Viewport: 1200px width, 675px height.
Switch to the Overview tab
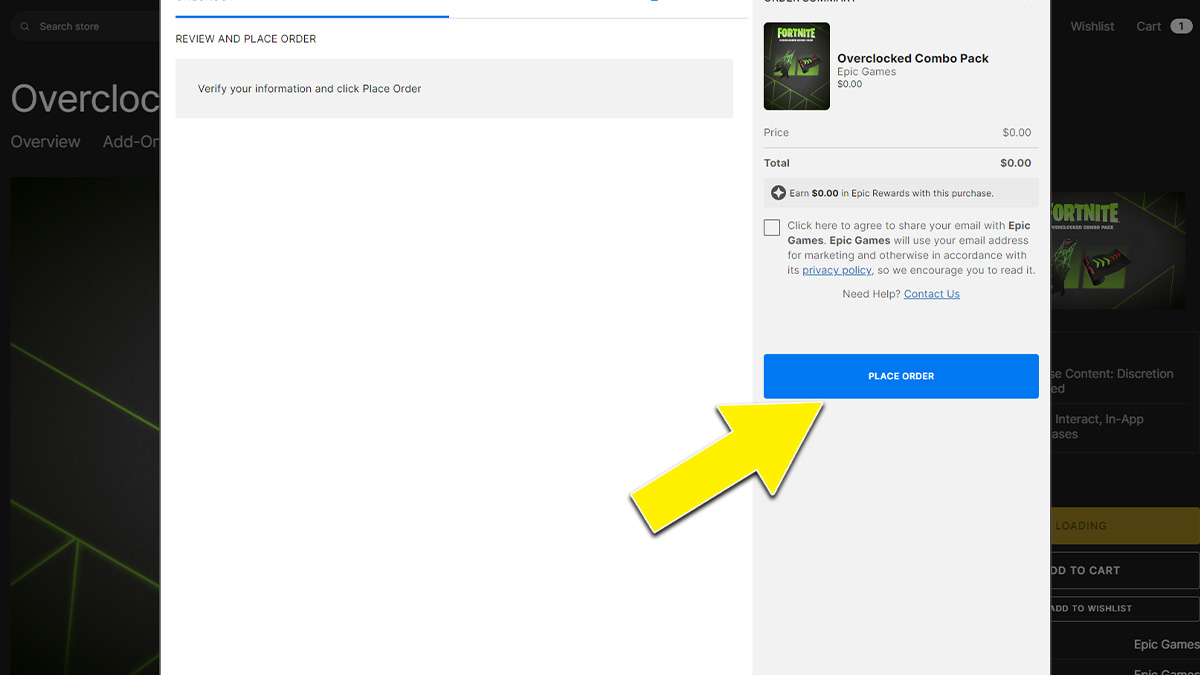45,142
